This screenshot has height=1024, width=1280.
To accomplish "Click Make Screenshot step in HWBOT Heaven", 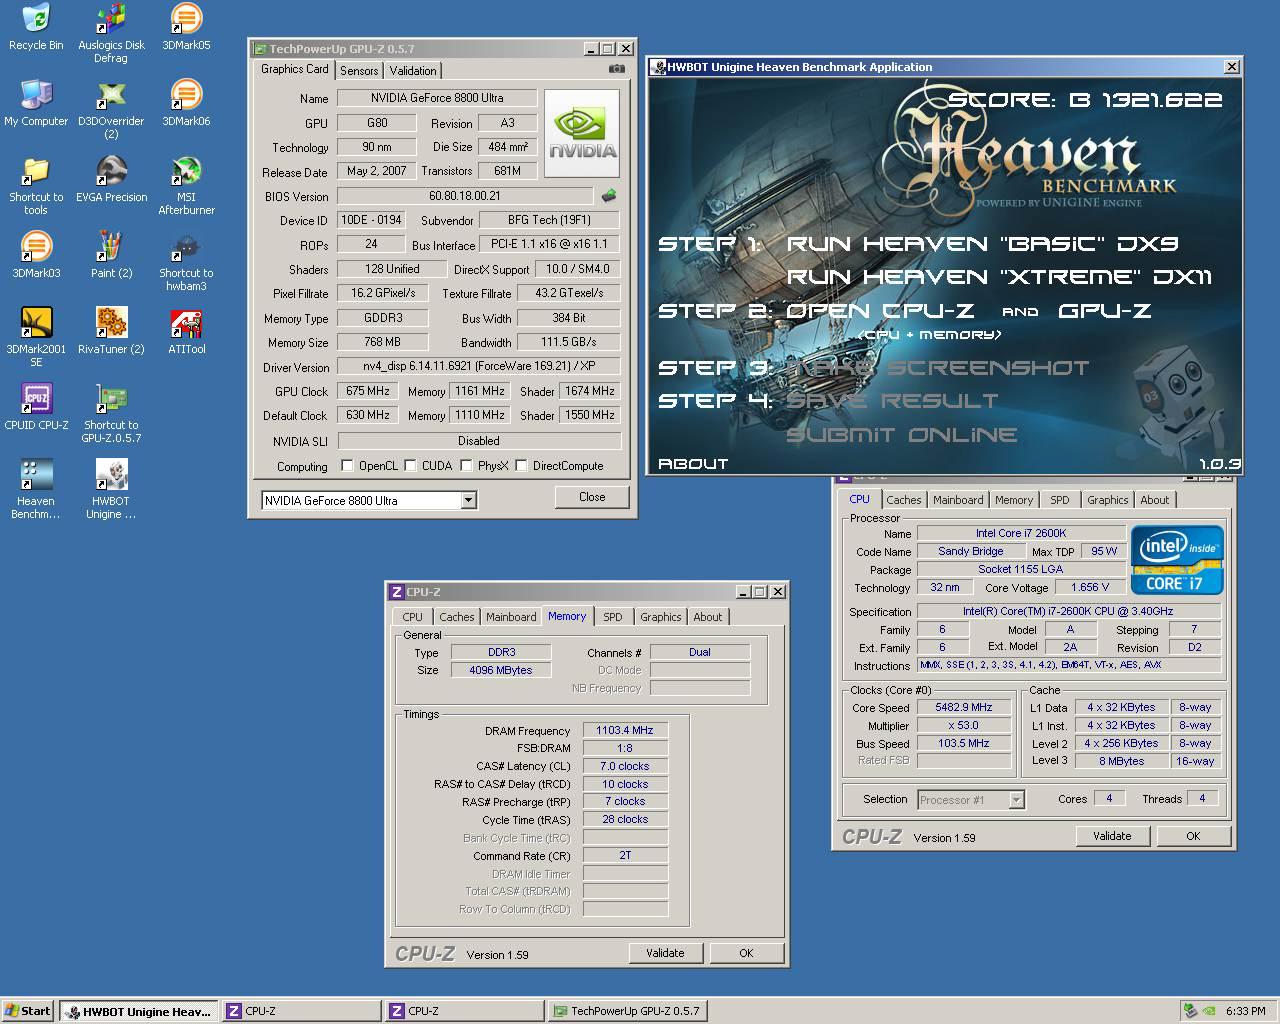I will click(938, 368).
